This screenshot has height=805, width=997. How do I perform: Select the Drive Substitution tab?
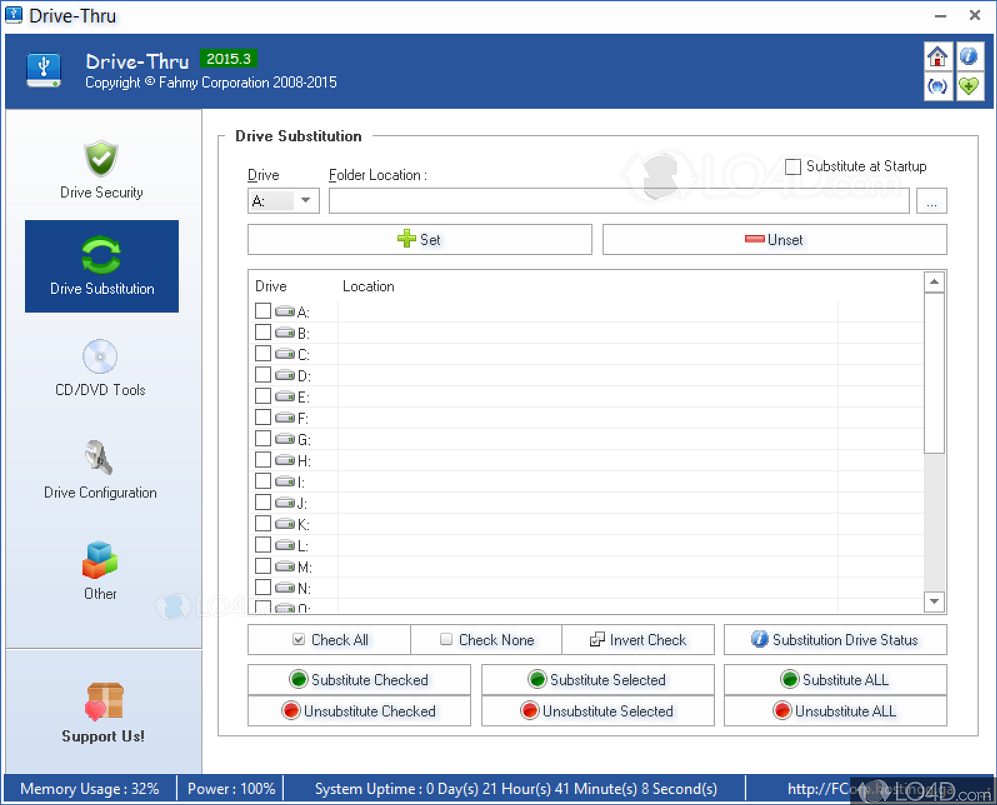[x=102, y=266]
